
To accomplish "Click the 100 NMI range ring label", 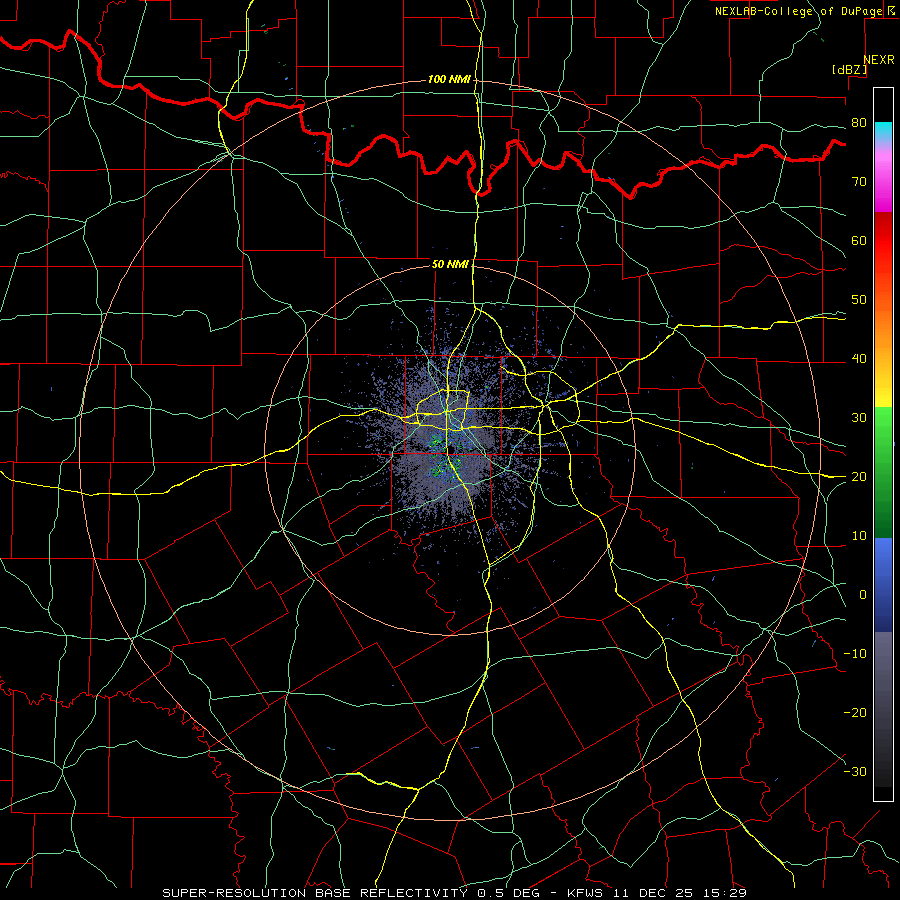I will (449, 79).
